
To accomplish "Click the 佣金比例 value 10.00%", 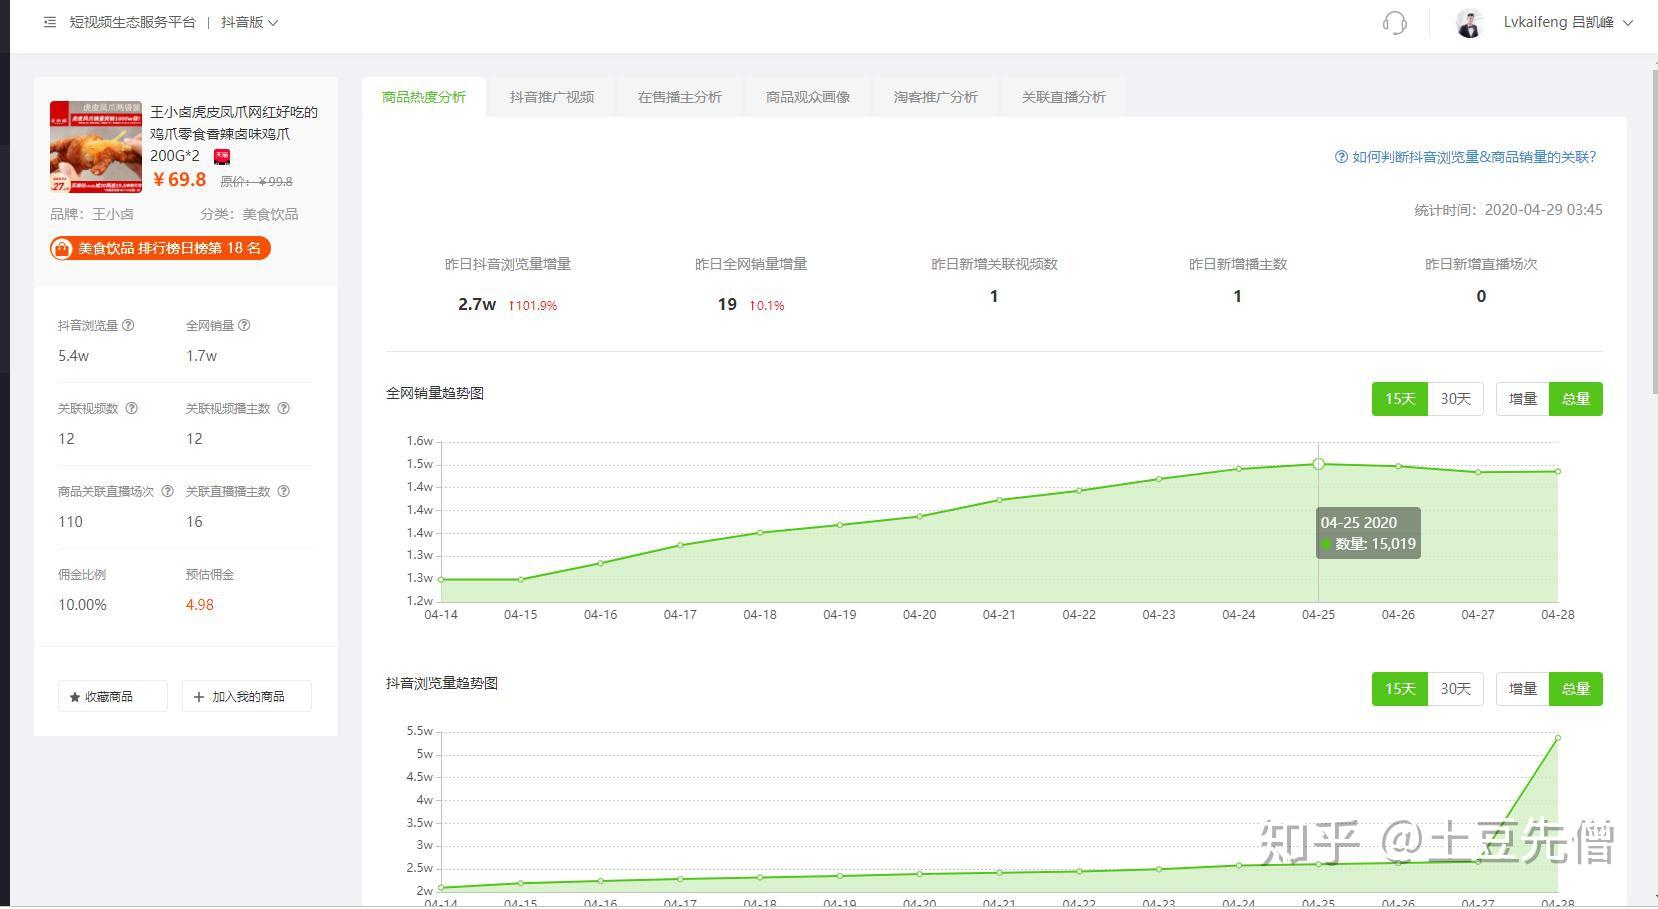I will coord(82,604).
